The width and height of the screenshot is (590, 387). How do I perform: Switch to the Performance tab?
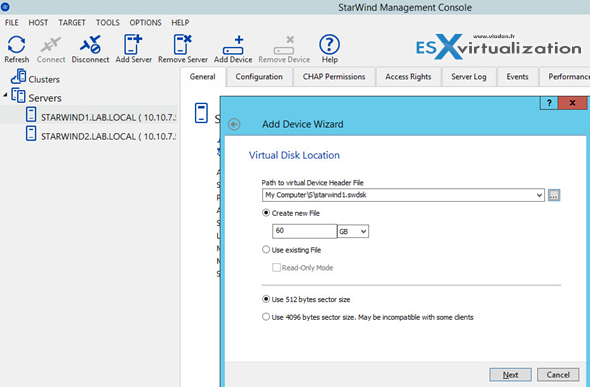[566, 77]
